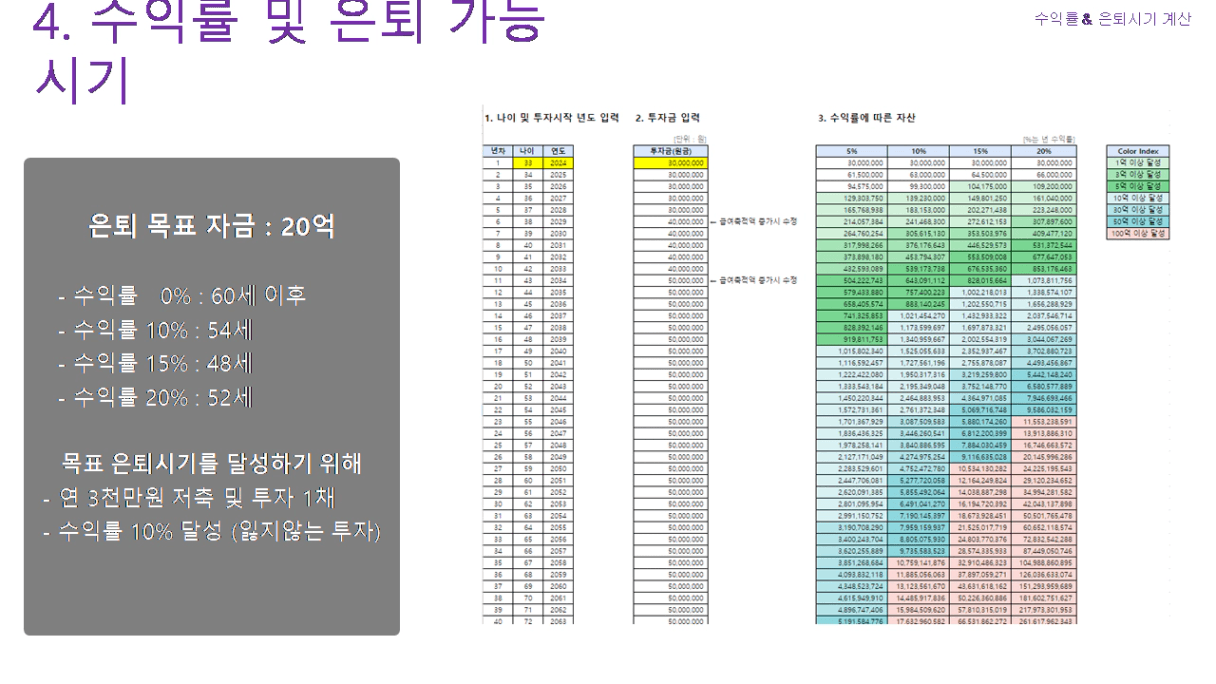Click the '50억 이상 달성' legend cell

click(x=1140, y=221)
